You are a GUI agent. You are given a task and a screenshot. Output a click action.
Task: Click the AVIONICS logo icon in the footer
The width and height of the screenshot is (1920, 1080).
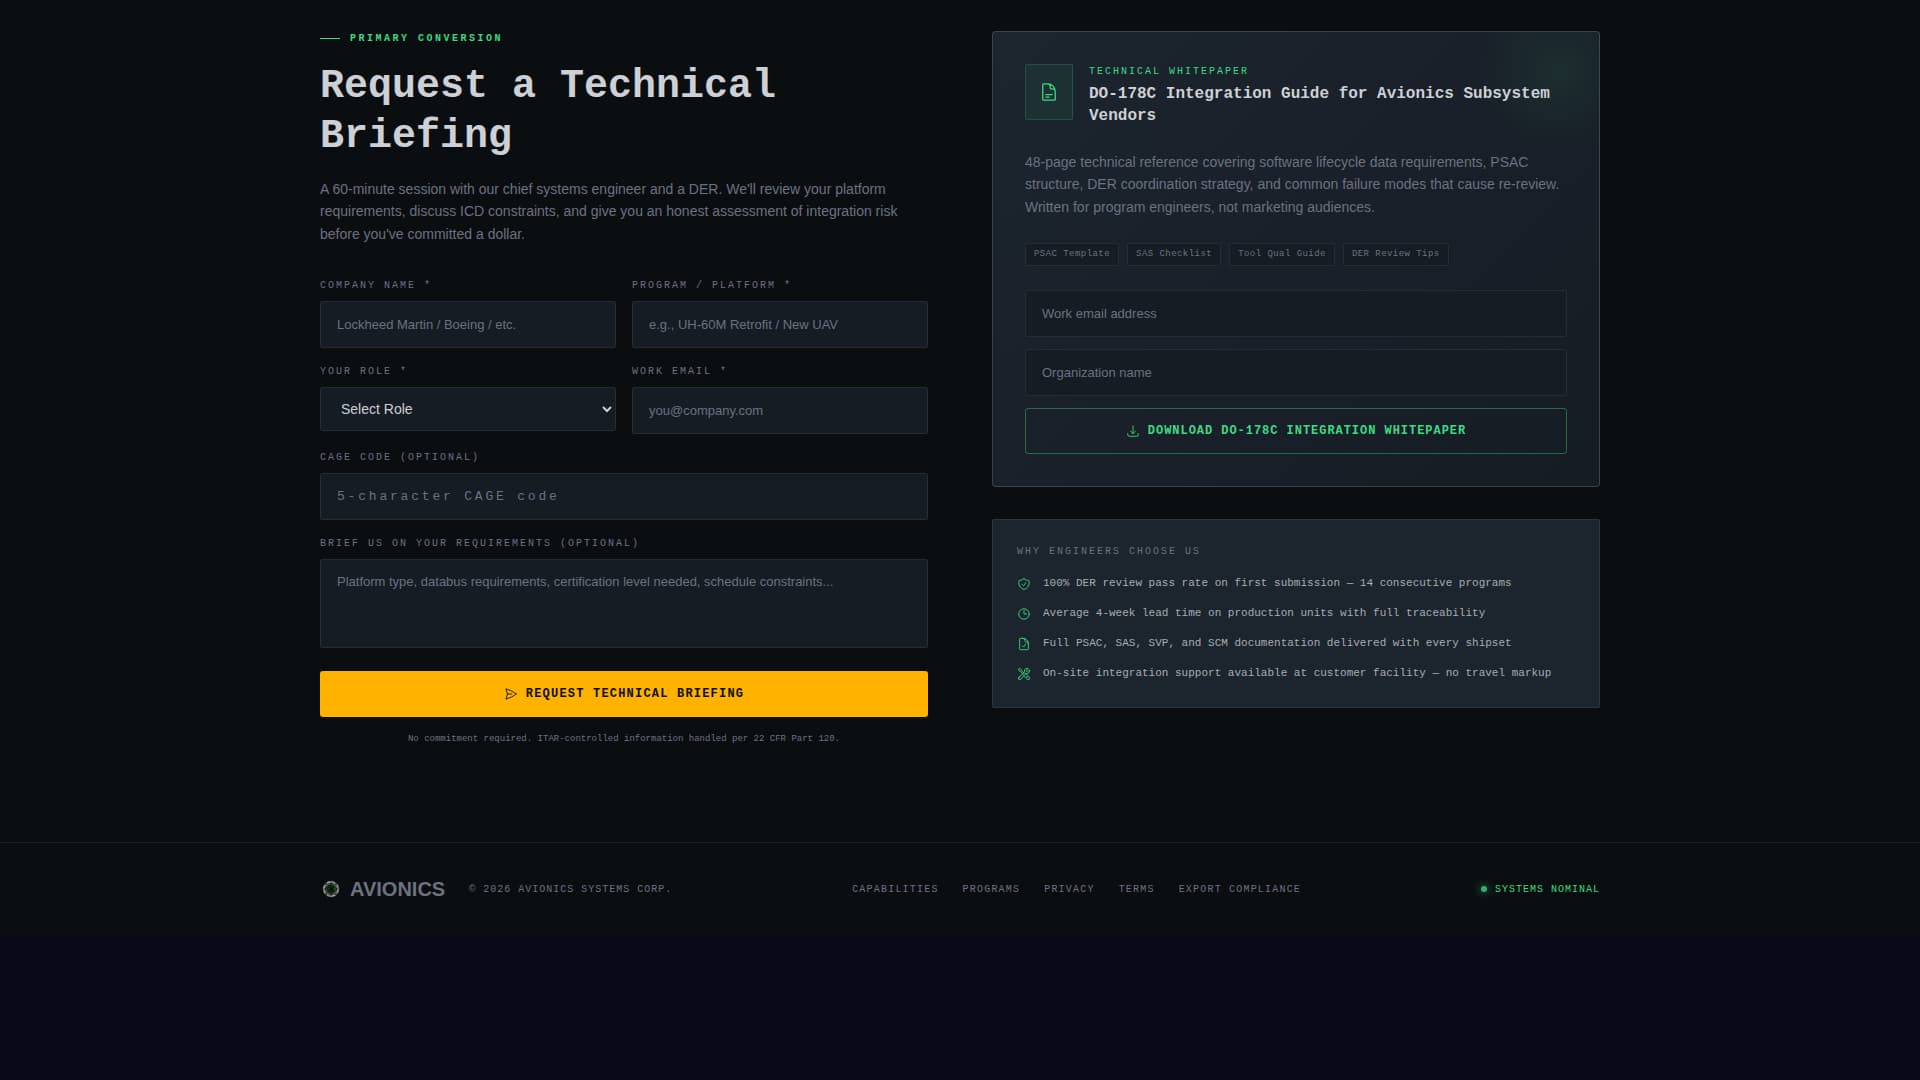pos(331,888)
